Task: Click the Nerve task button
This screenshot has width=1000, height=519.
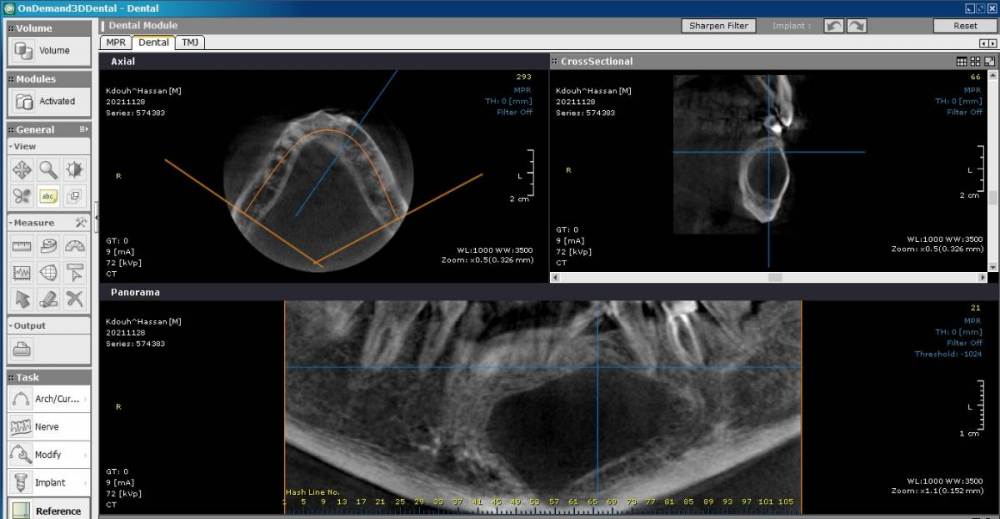Action: pos(47,427)
